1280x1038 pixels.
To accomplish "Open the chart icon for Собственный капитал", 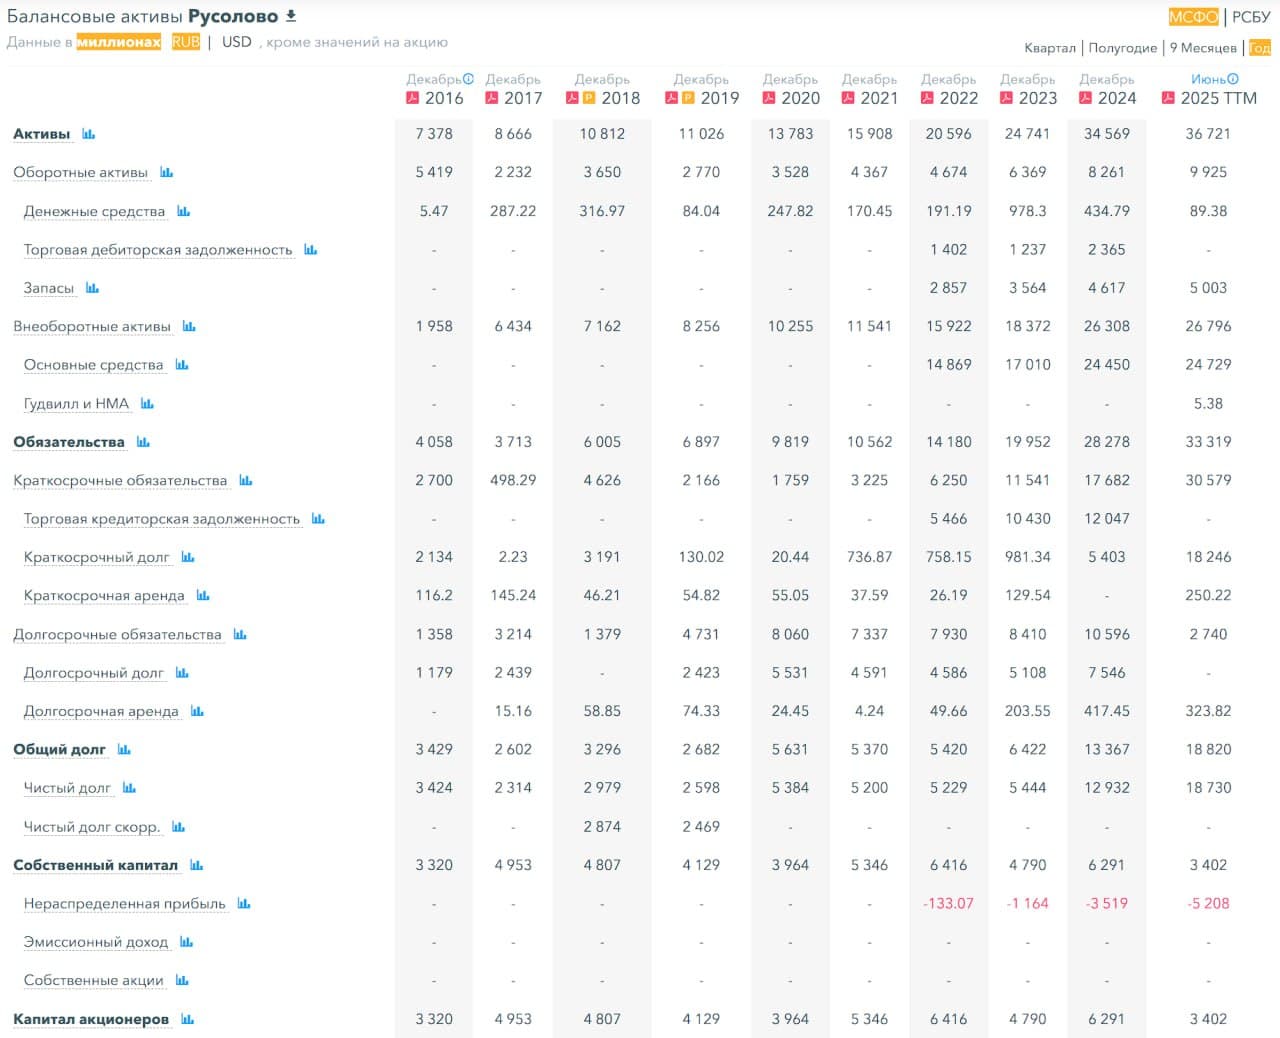I will 196,865.
